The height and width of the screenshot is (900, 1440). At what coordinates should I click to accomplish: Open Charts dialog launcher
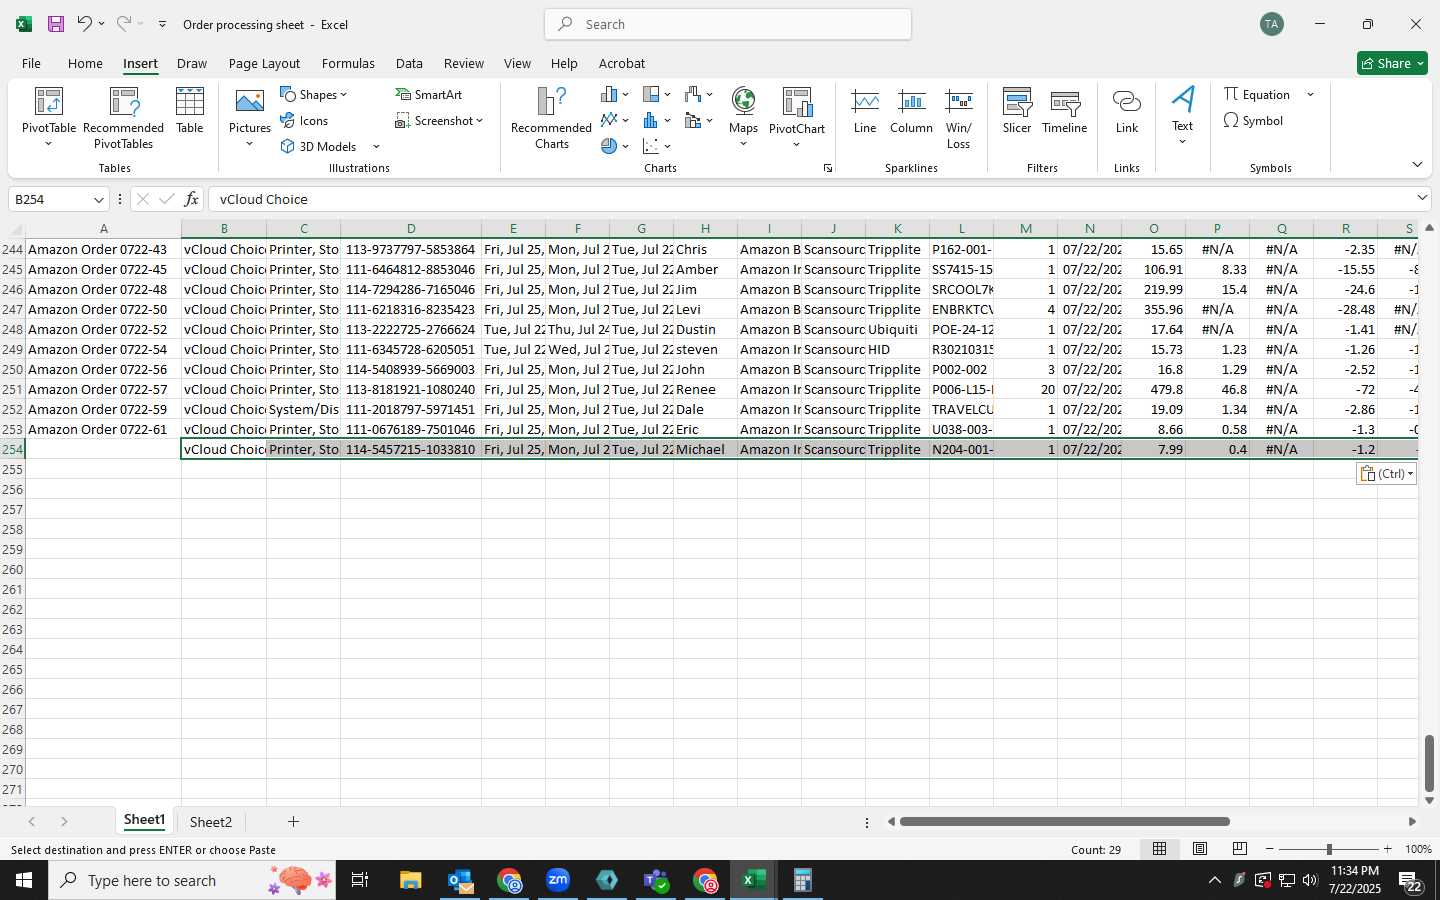(828, 168)
